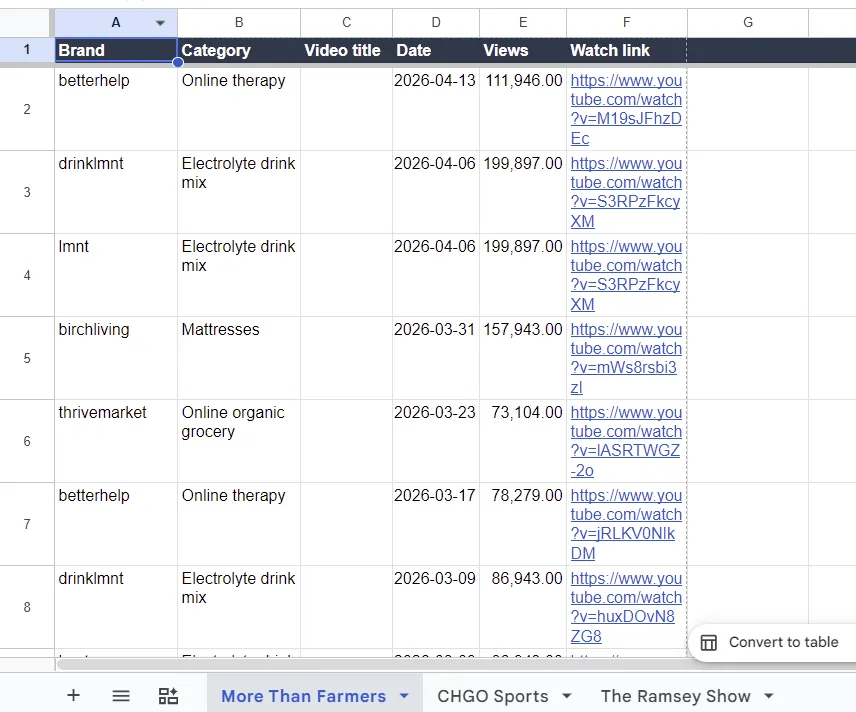
Task: Select the 2026-03-09 date cell
Action: (436, 607)
